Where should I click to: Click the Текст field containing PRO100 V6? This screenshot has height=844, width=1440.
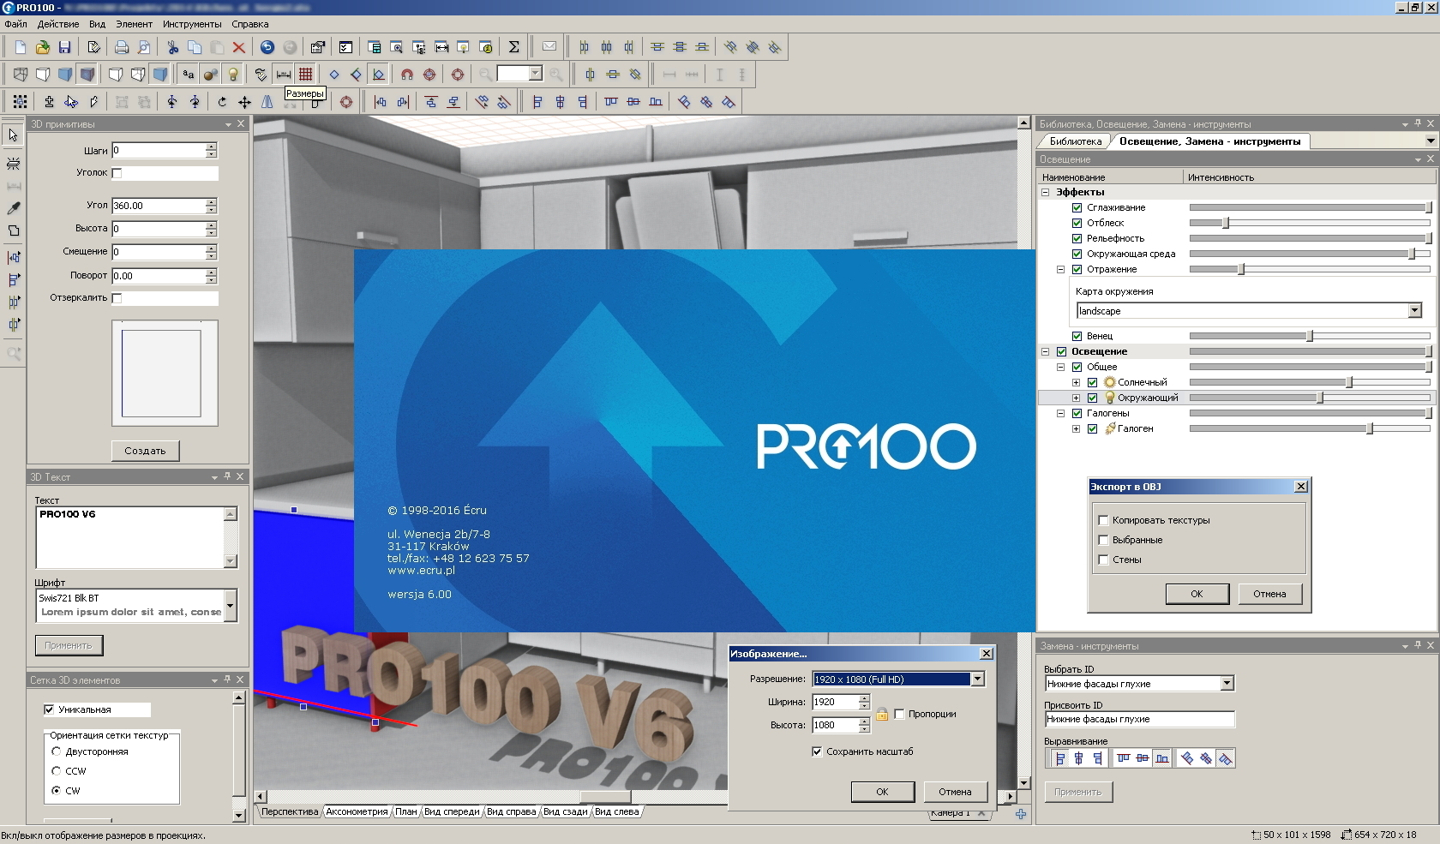129,537
